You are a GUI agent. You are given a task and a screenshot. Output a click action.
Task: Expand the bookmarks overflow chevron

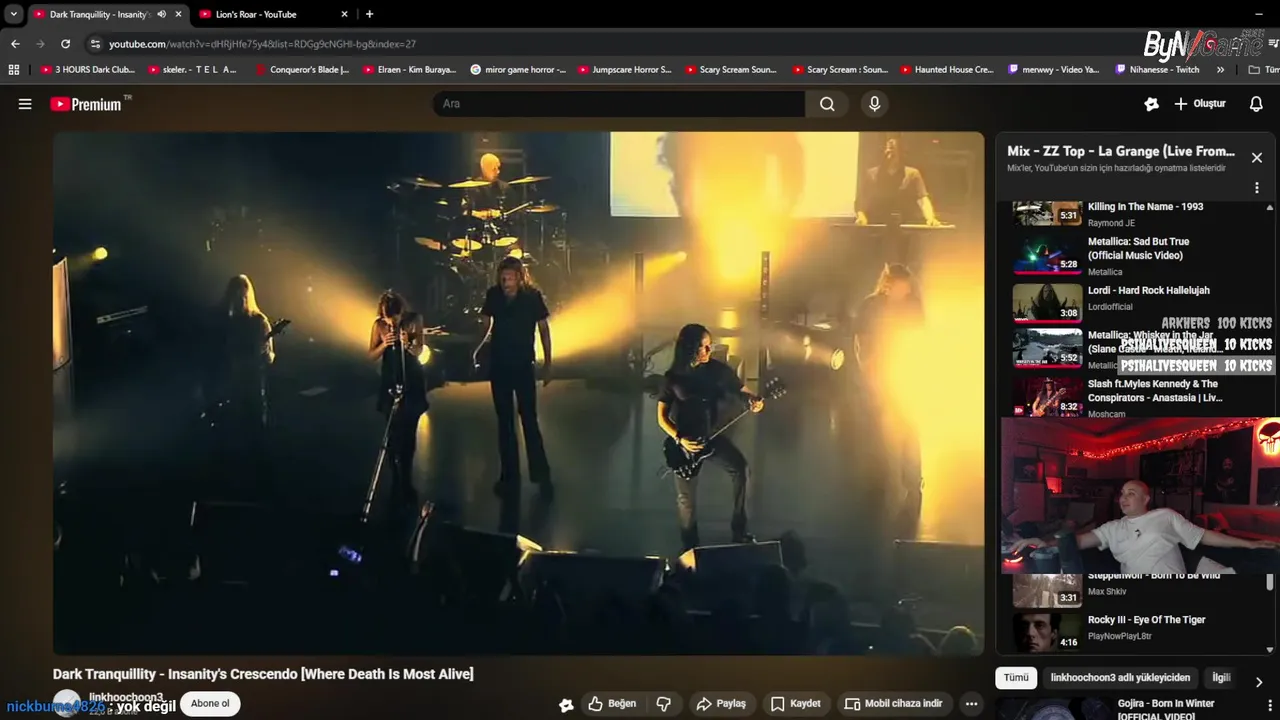(1220, 70)
